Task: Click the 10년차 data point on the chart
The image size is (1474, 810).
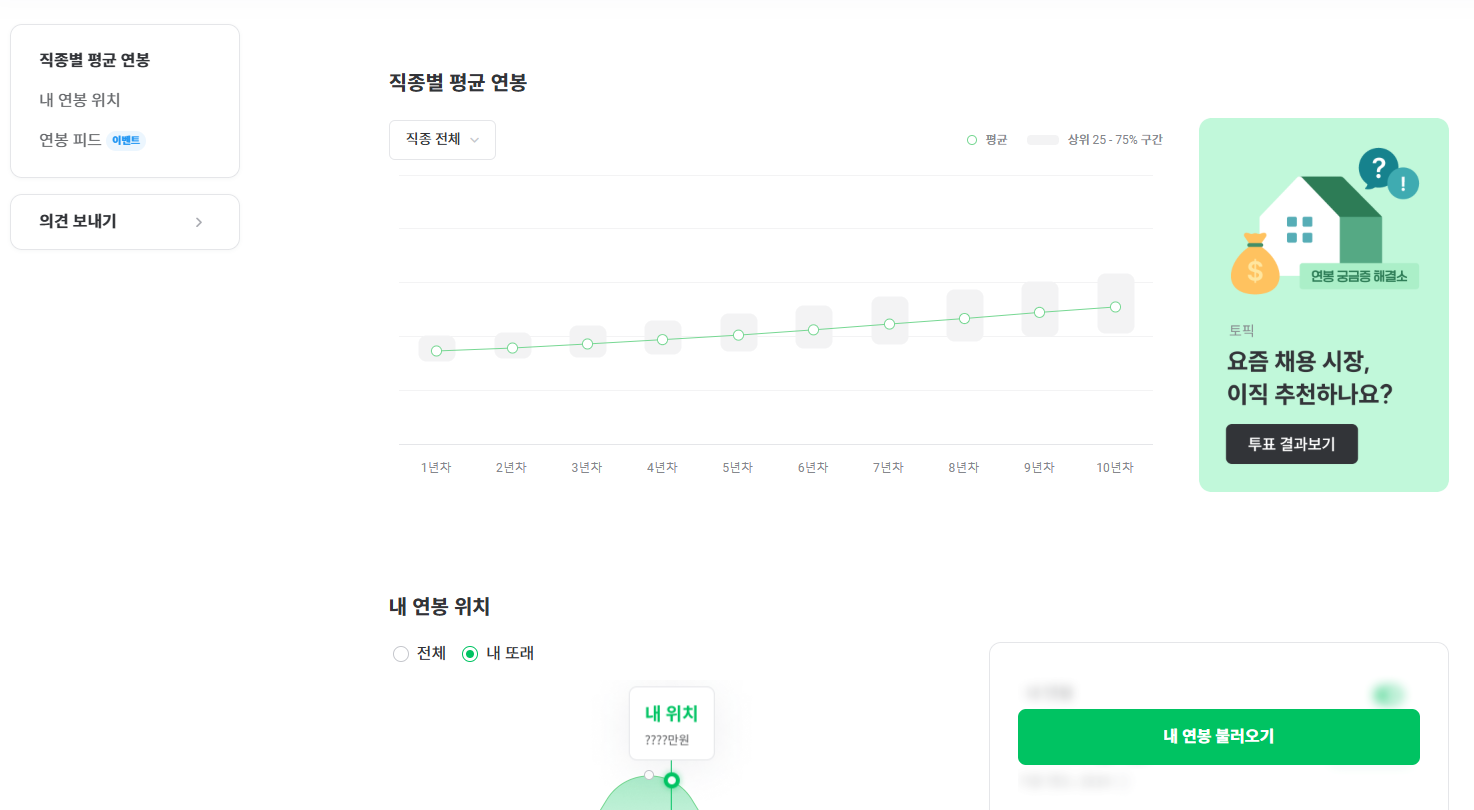Action: (x=1115, y=307)
